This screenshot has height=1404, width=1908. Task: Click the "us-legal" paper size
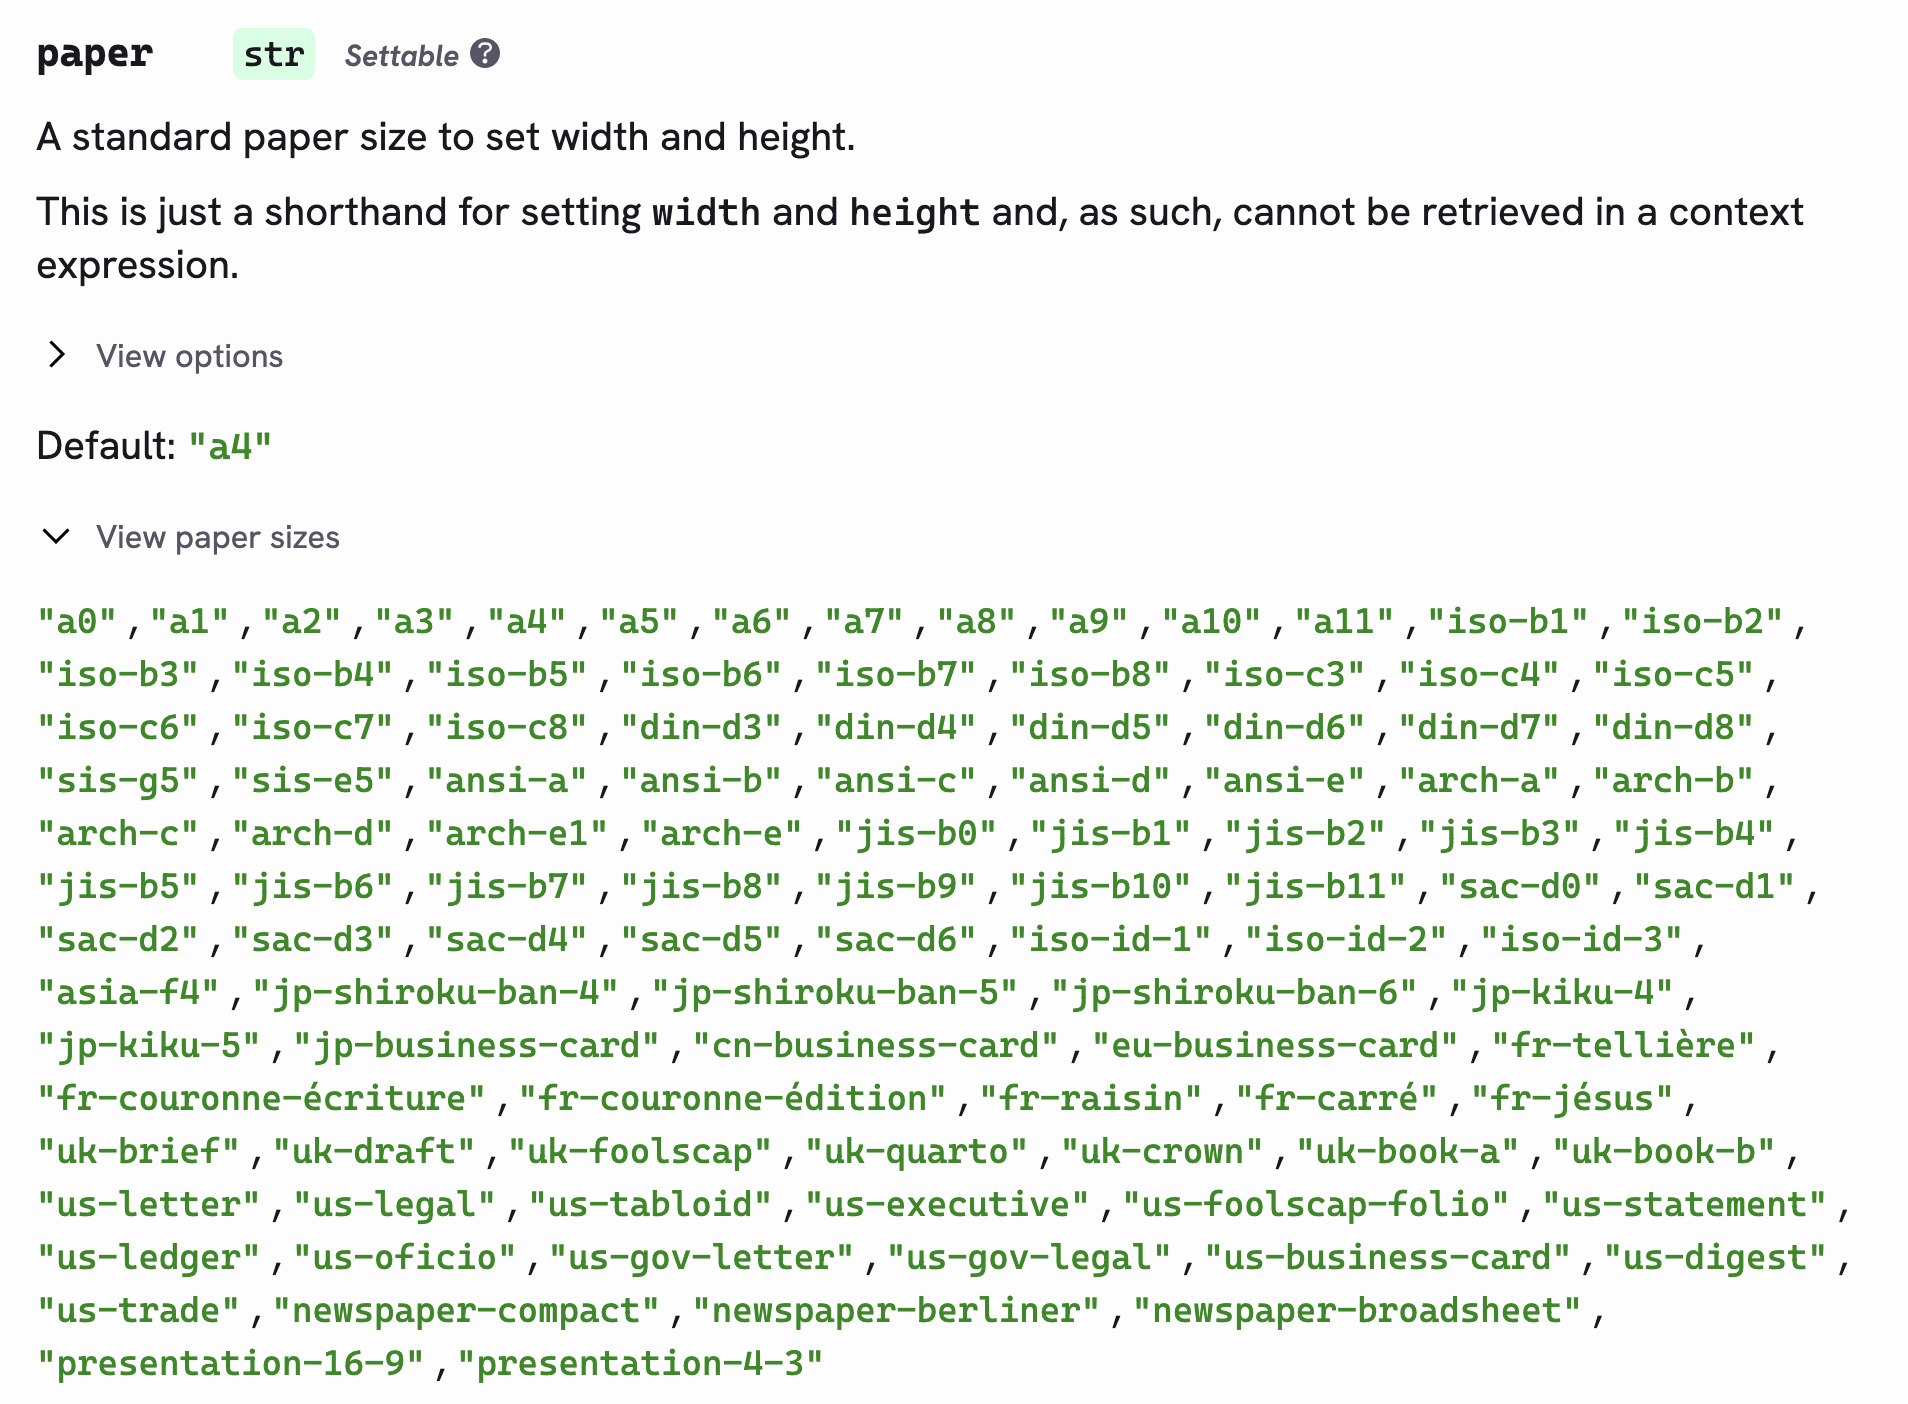pyautogui.click(x=395, y=1205)
